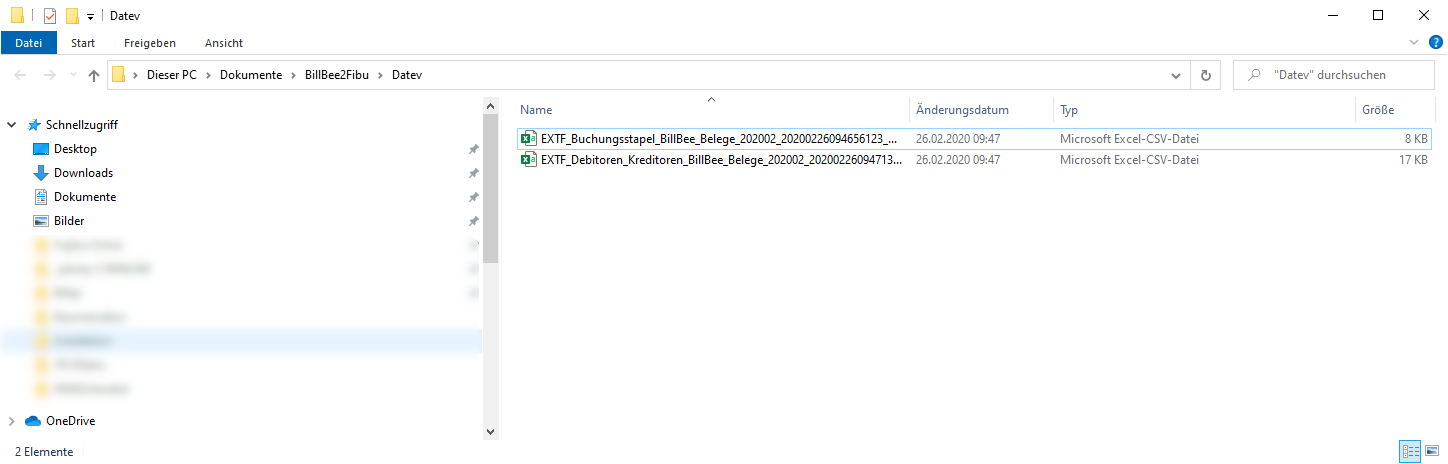
Task: Click BillBee2Fibu in the breadcrumb path
Action: click(337, 75)
